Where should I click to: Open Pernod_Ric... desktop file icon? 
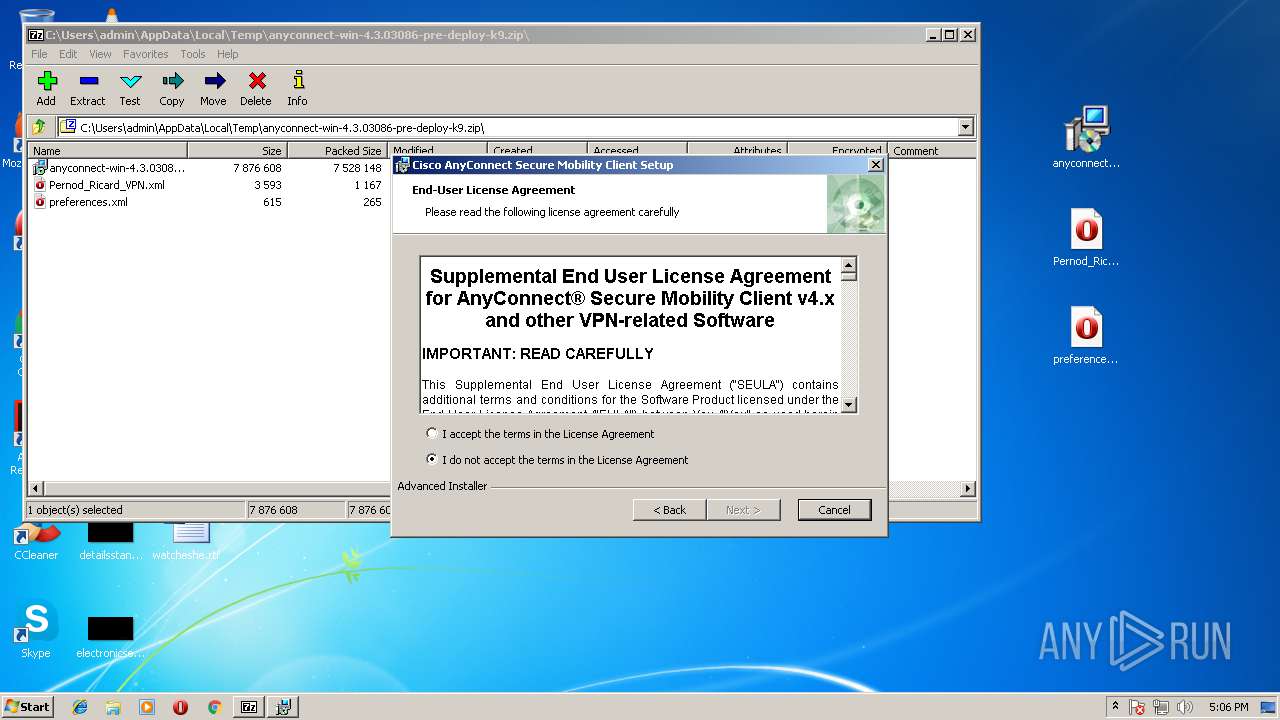pos(1086,238)
